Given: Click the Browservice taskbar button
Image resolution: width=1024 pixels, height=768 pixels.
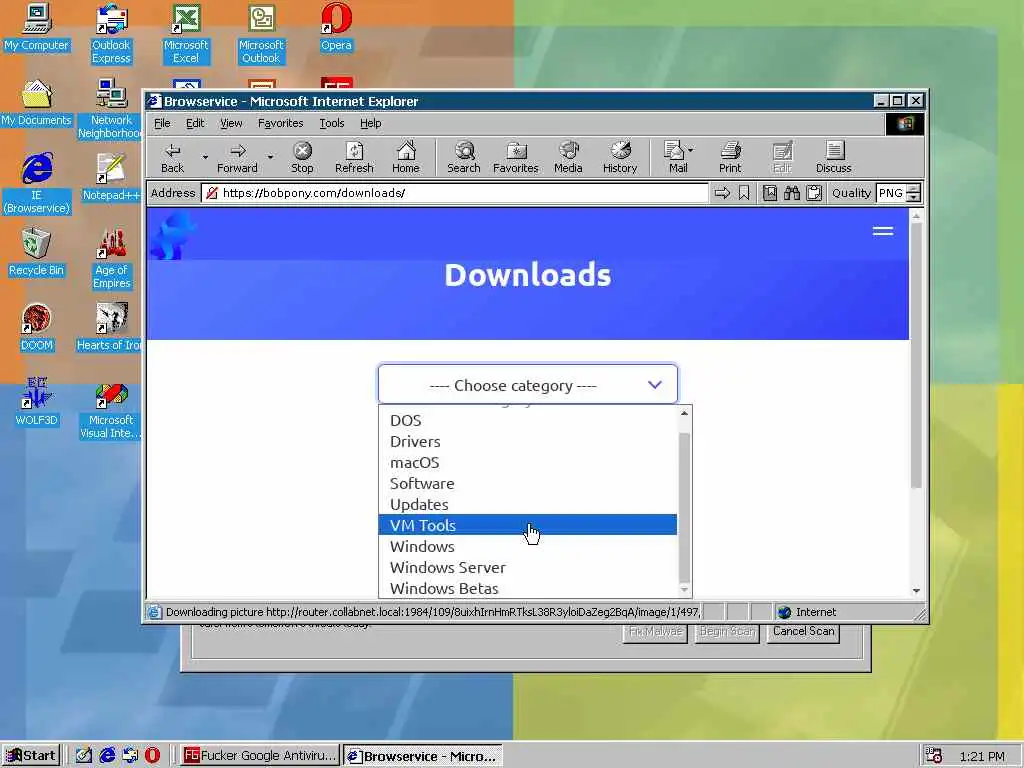Looking at the screenshot, I should pos(423,756).
